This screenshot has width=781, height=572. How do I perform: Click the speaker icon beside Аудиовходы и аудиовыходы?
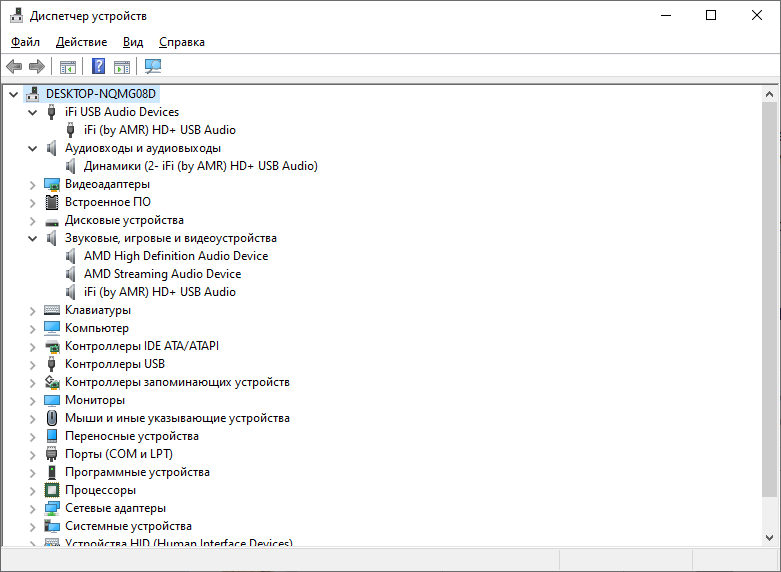[52, 148]
